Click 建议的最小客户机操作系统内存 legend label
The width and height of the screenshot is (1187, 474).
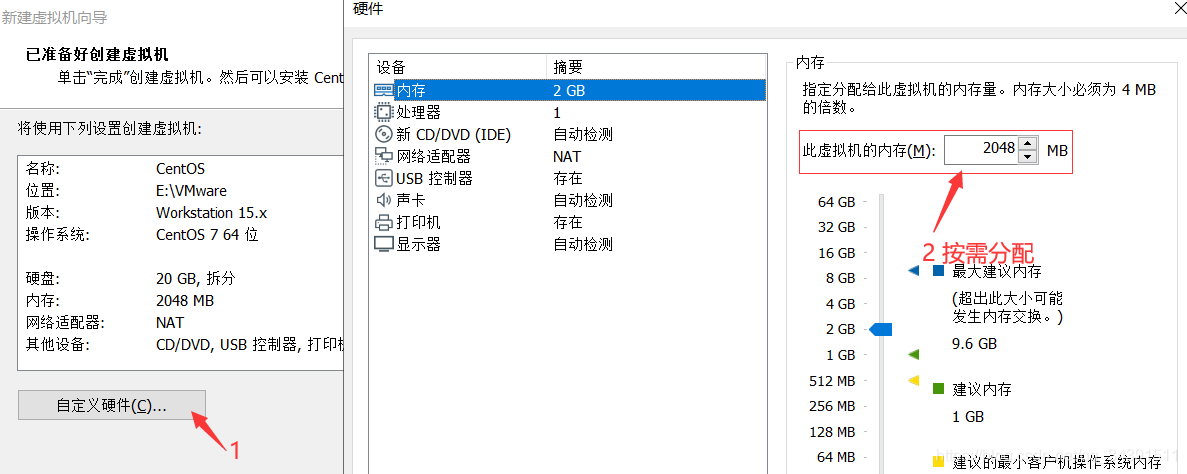tap(1057, 461)
